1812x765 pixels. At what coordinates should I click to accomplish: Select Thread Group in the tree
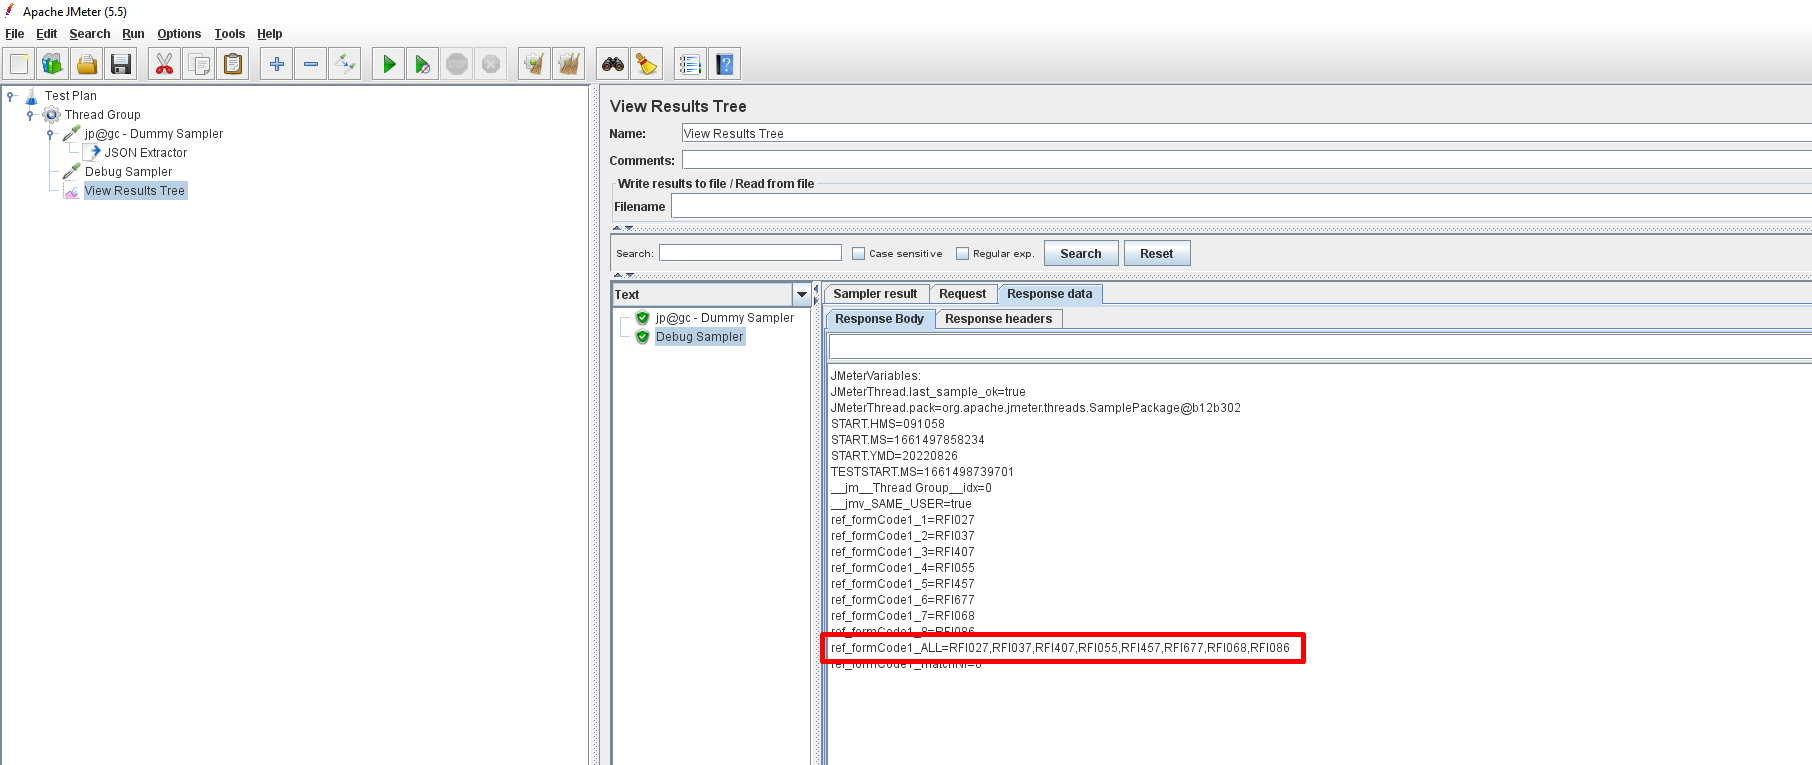(x=103, y=115)
